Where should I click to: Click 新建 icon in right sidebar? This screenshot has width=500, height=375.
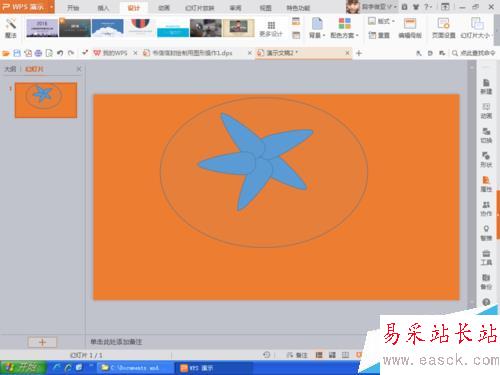(486, 87)
